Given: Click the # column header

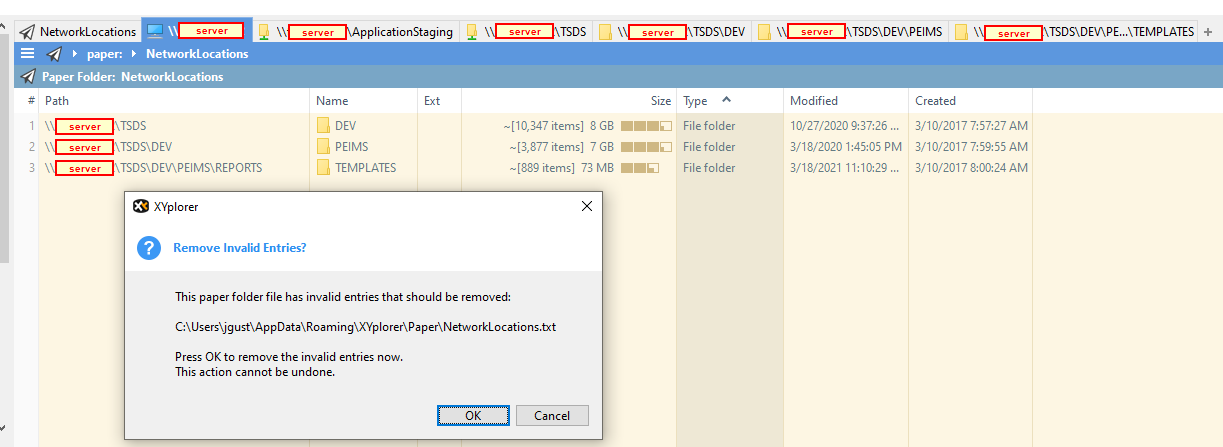Looking at the screenshot, I should click(30, 101).
